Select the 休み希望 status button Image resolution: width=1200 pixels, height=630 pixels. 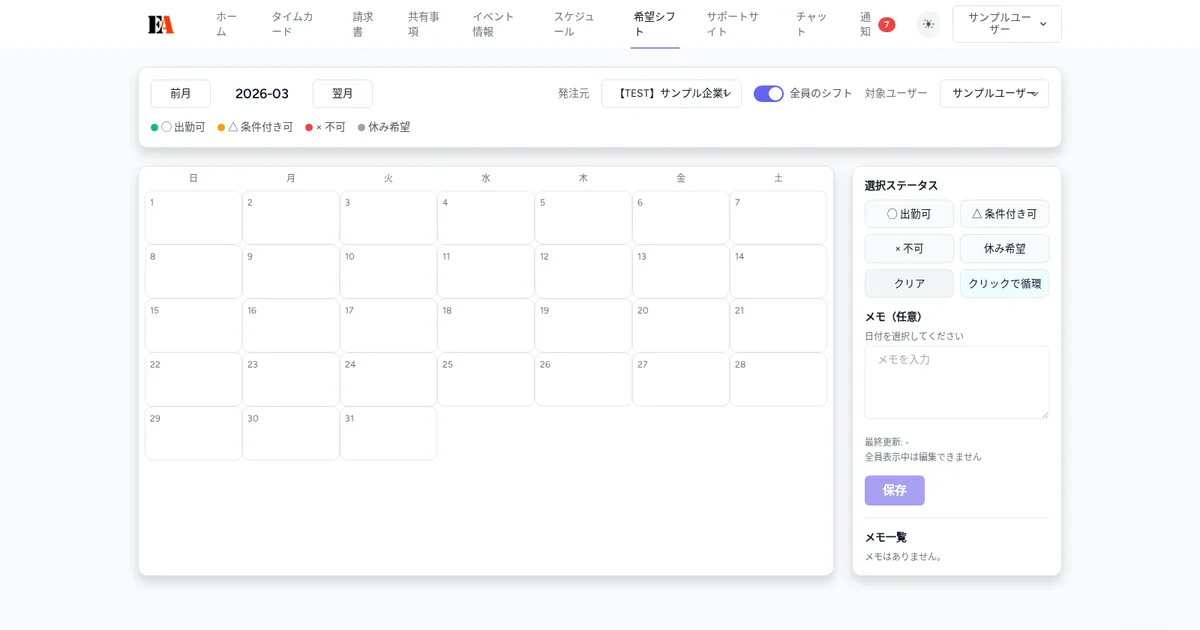point(1004,248)
